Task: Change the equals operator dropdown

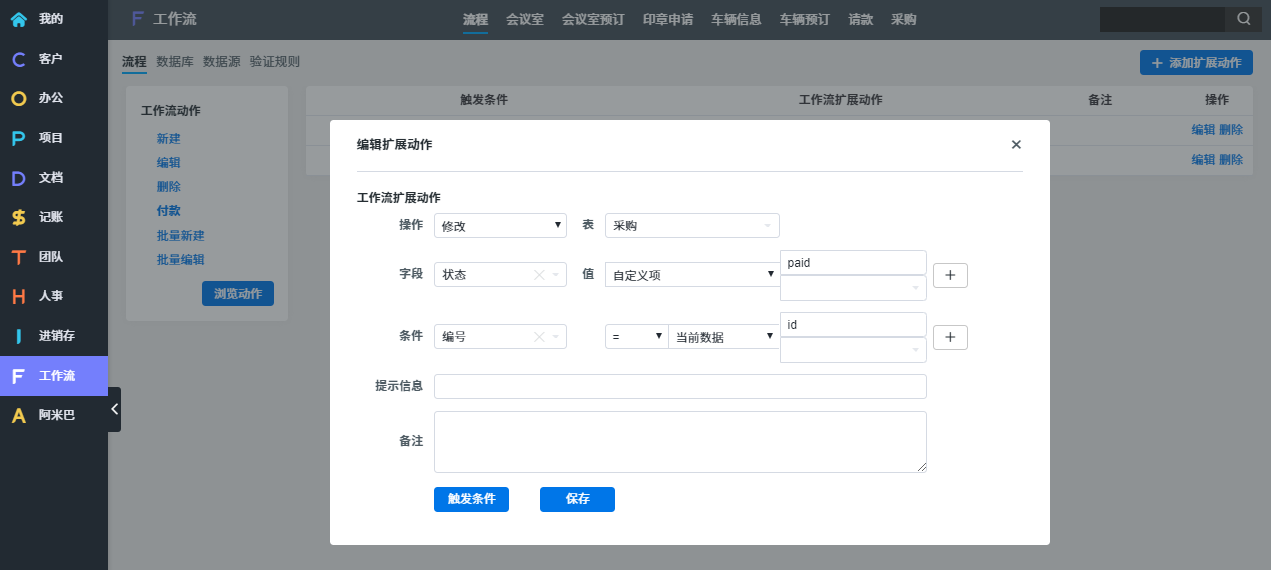Action: pos(636,337)
